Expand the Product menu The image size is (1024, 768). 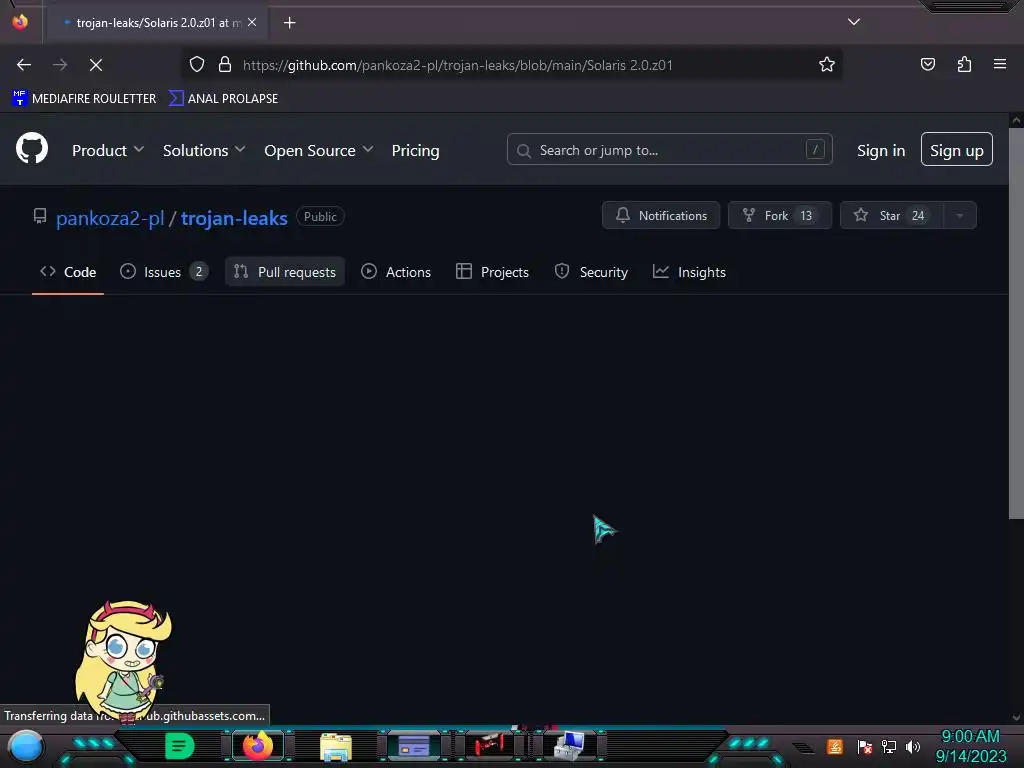coord(108,150)
